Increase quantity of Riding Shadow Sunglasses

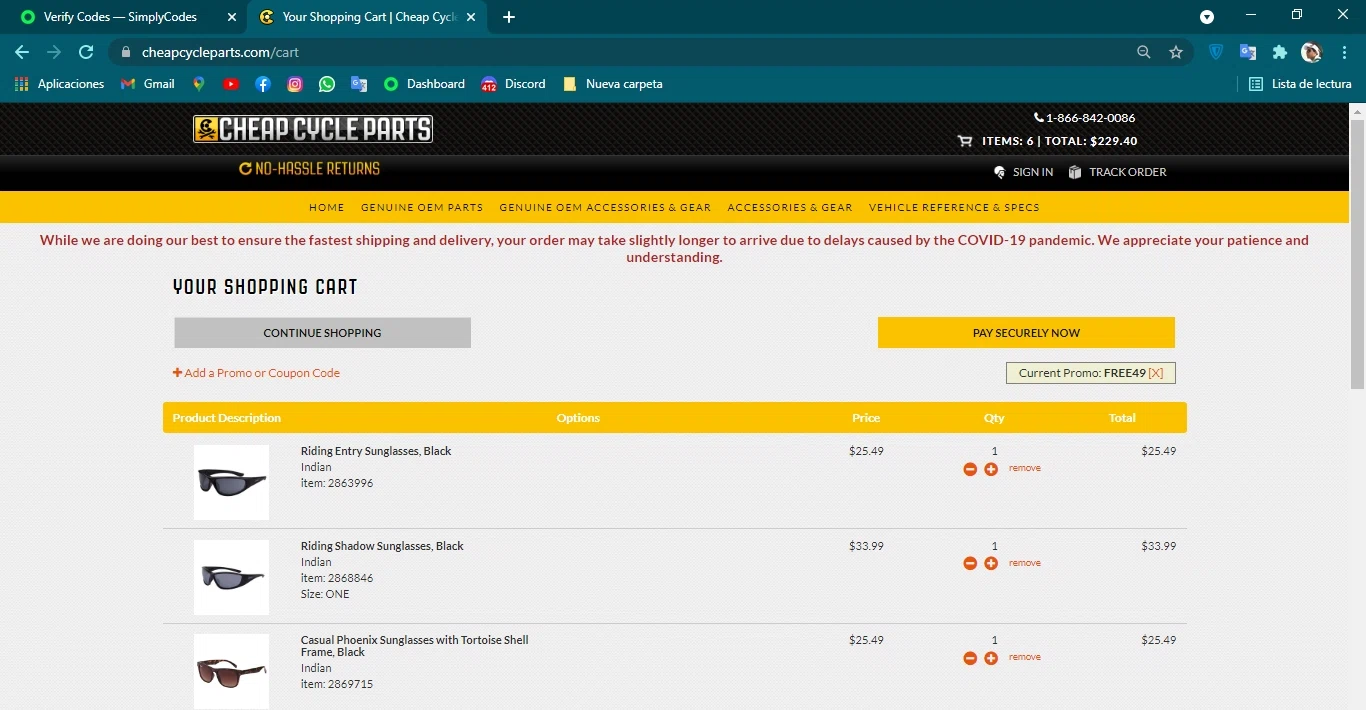(991, 563)
